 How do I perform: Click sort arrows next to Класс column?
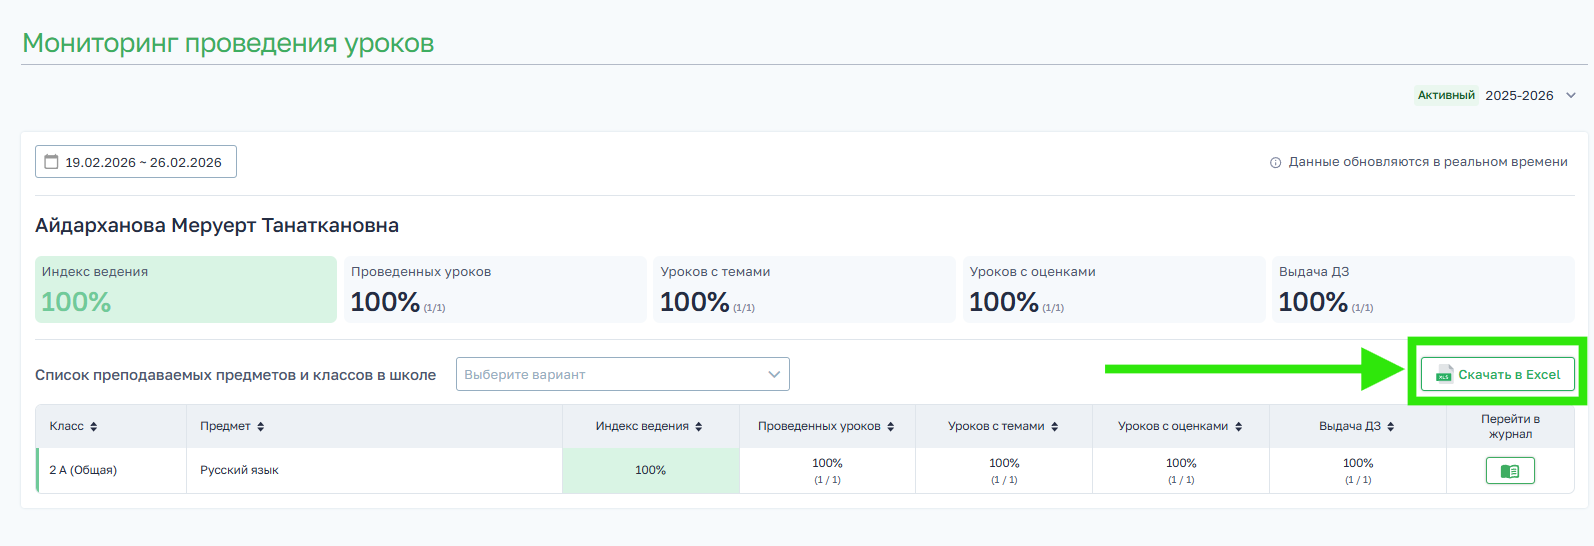[x=94, y=427]
